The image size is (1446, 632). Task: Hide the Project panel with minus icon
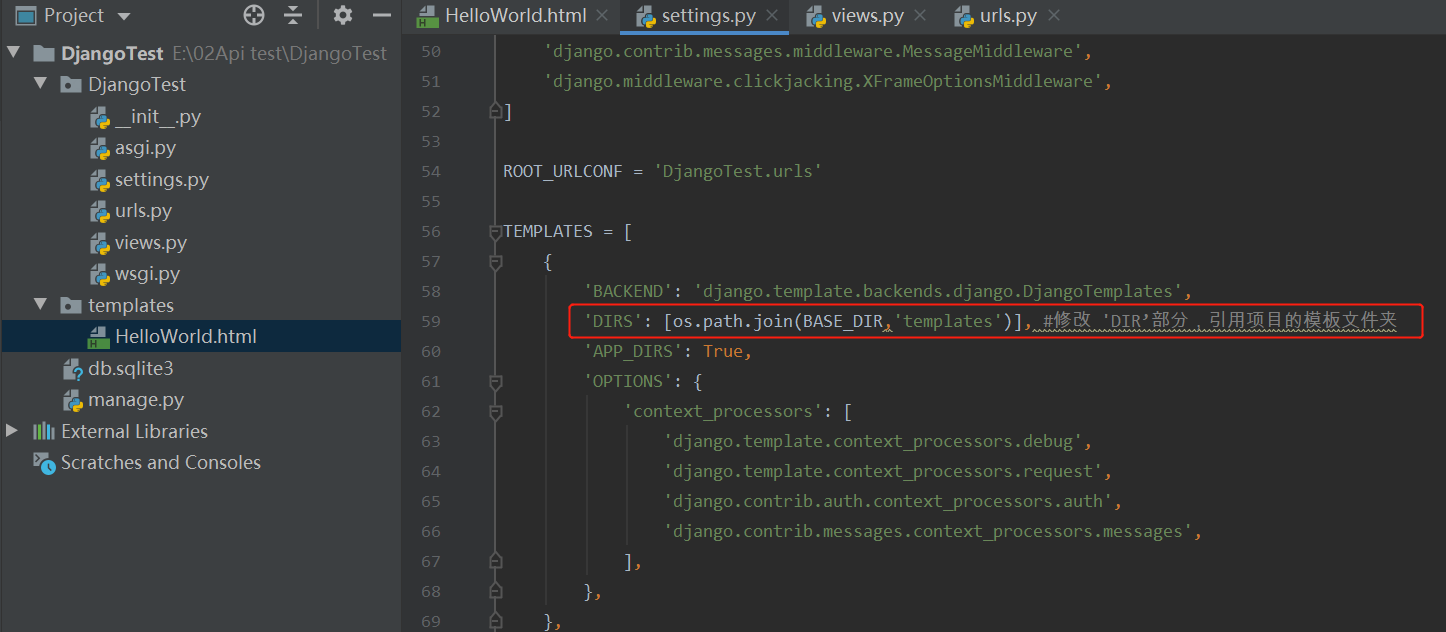pyautogui.click(x=381, y=15)
